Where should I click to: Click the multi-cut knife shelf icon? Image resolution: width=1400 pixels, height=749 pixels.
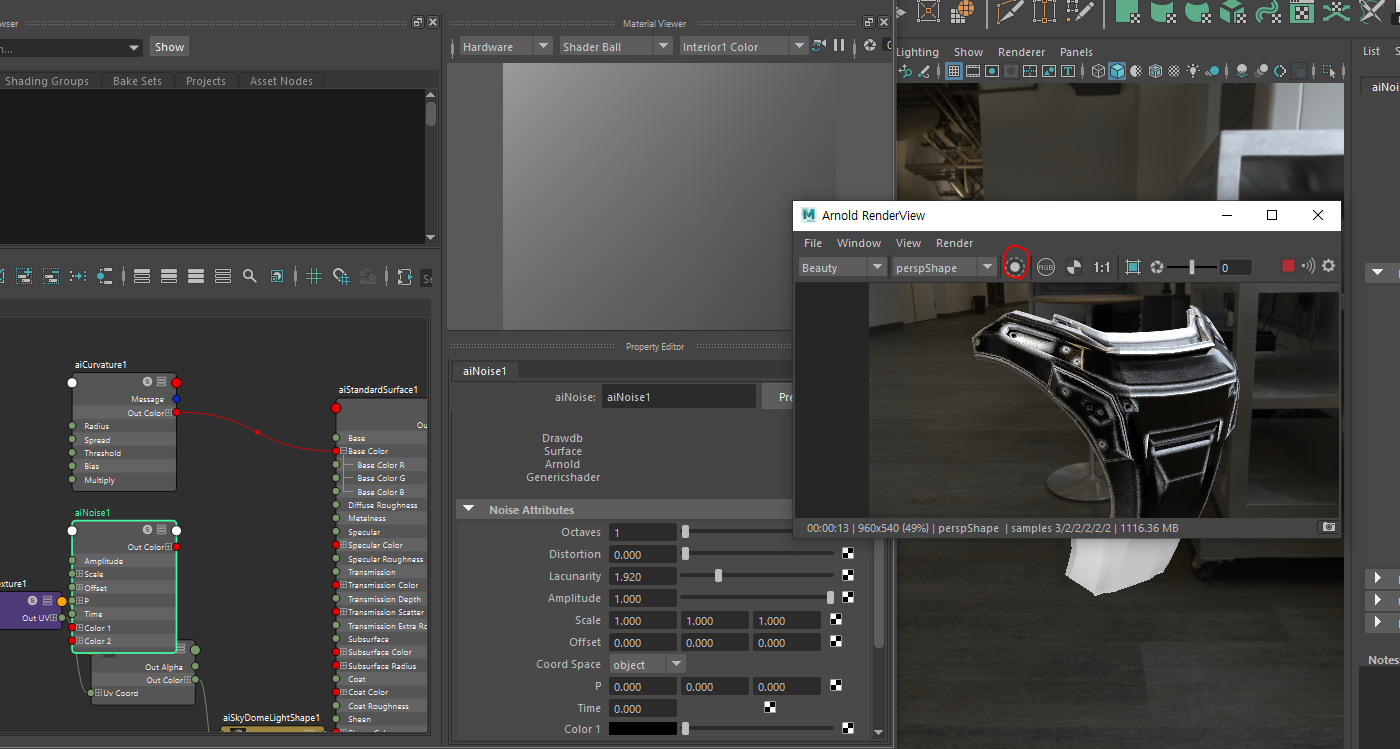pos(1010,12)
